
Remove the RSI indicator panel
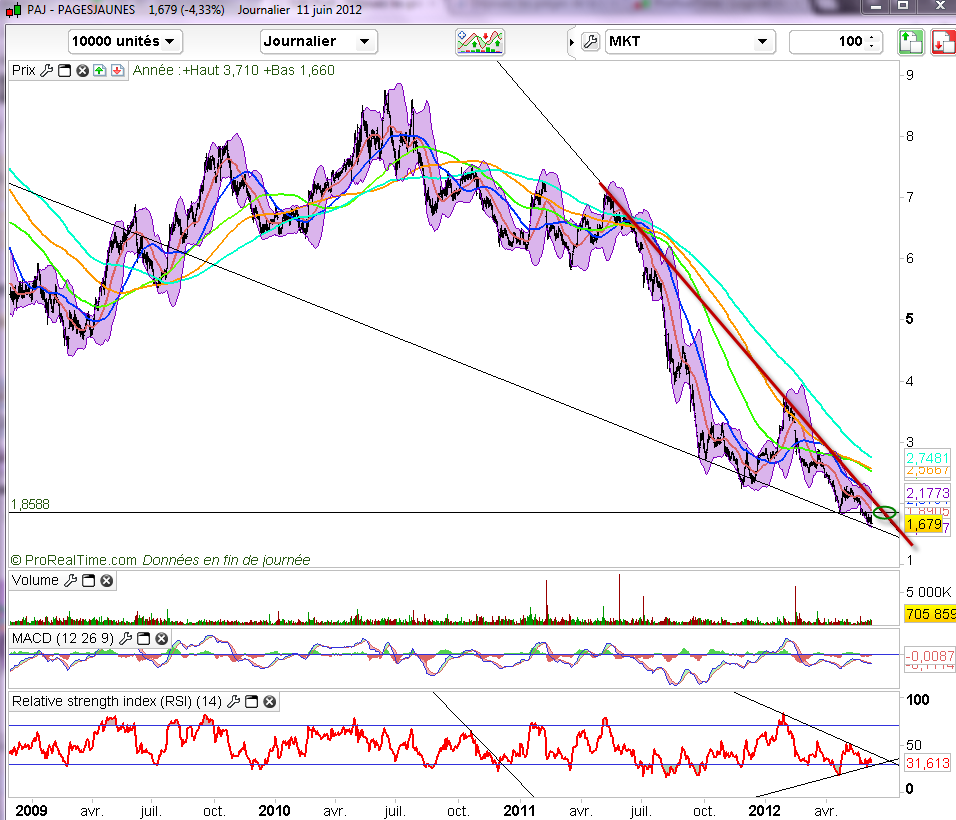pos(269,701)
